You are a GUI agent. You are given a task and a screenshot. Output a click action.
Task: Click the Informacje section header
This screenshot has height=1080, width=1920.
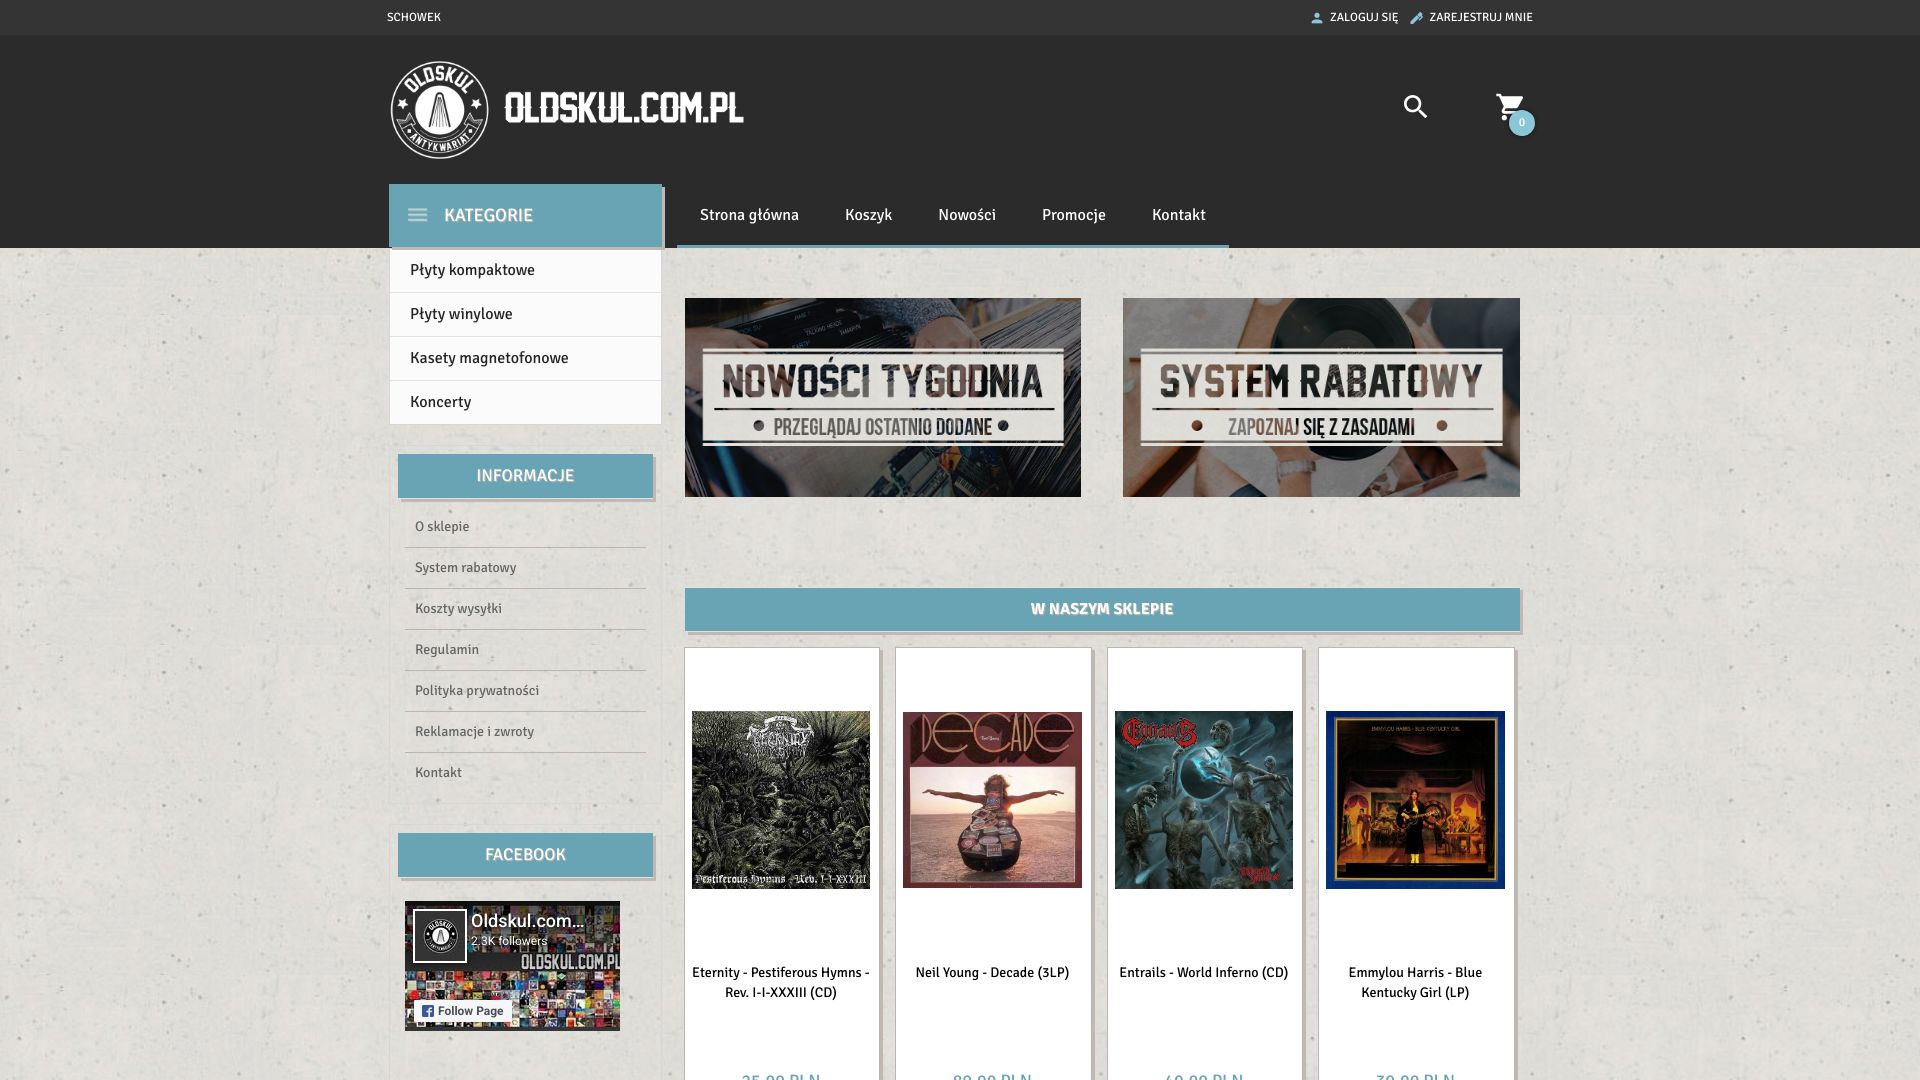coord(525,476)
